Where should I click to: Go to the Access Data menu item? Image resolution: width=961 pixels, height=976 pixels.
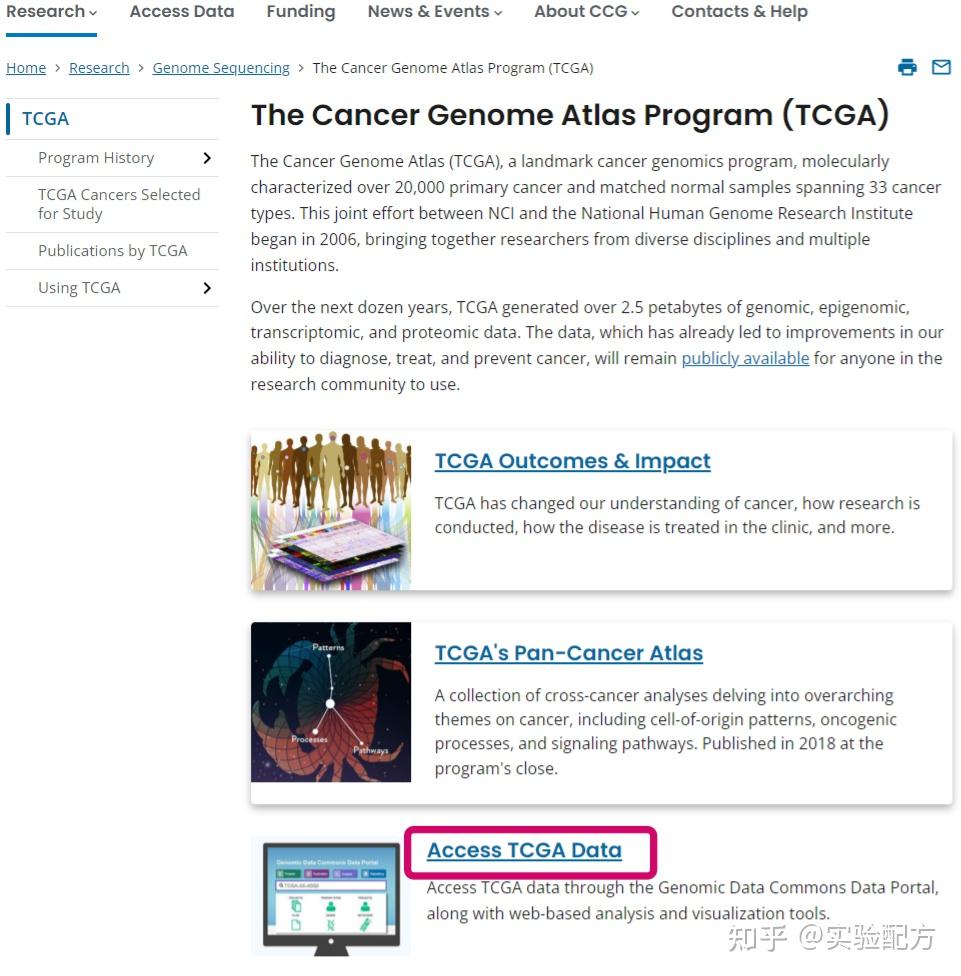click(x=182, y=12)
